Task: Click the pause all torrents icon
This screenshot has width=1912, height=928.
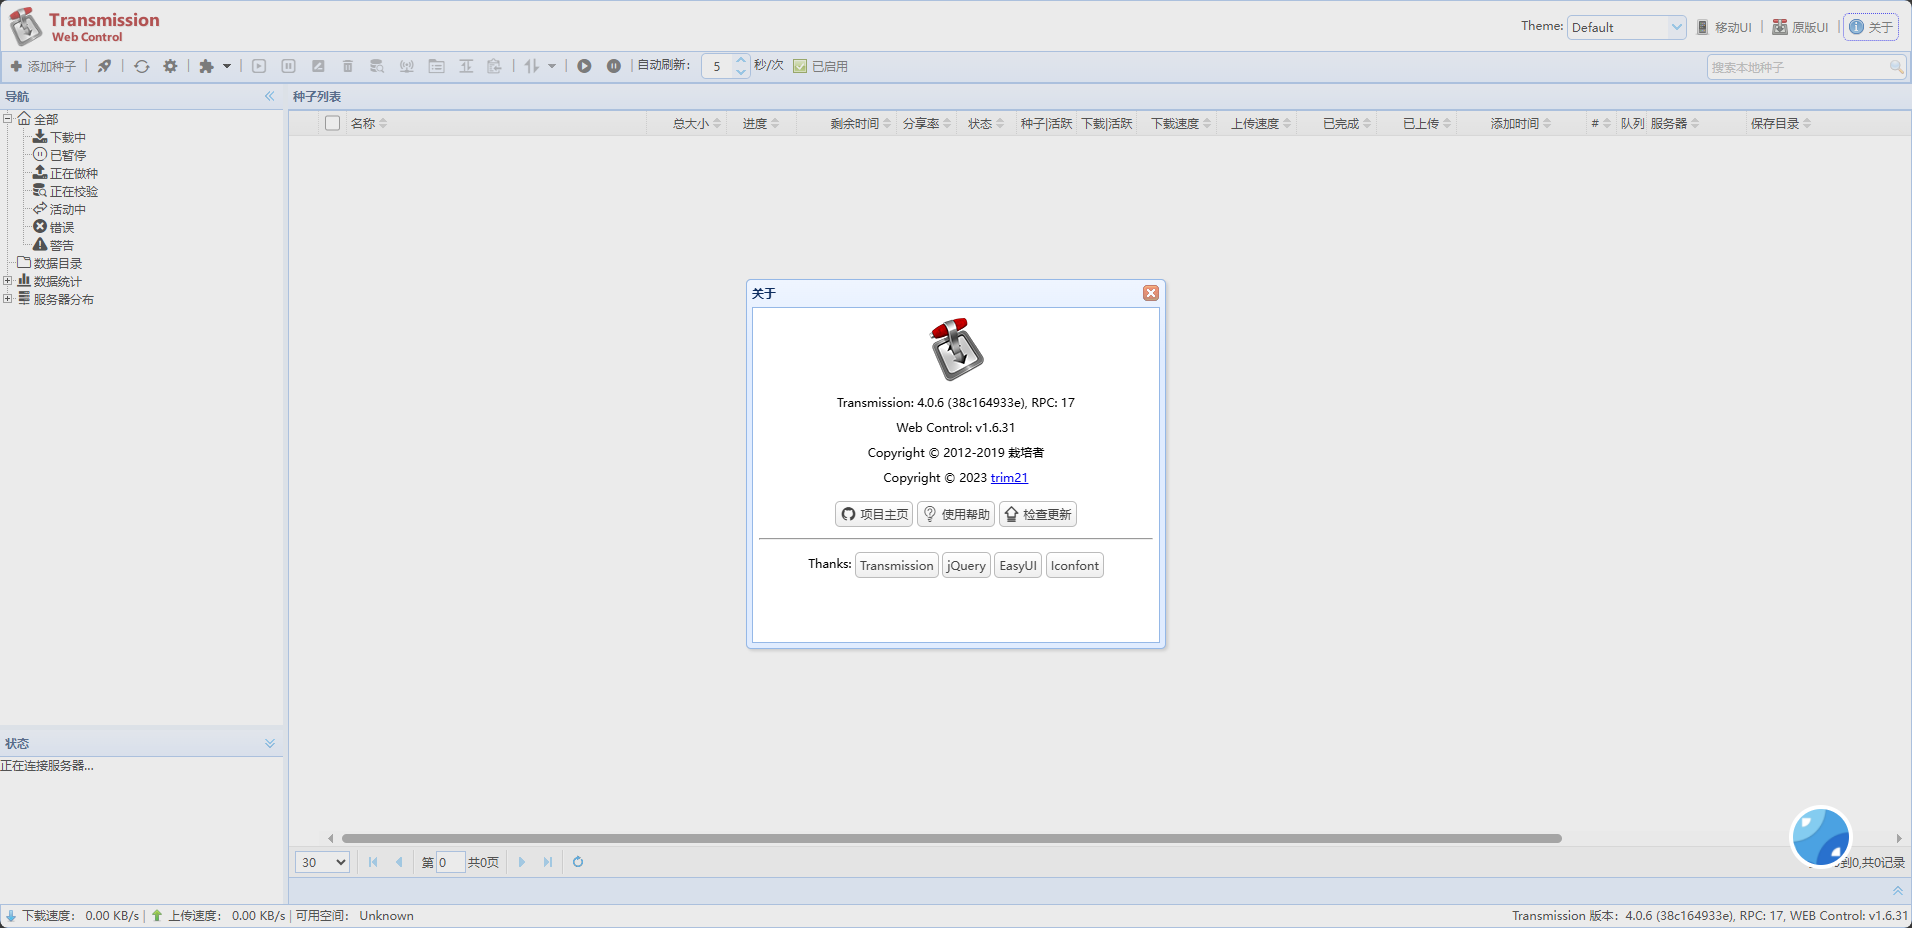Action: (x=613, y=66)
